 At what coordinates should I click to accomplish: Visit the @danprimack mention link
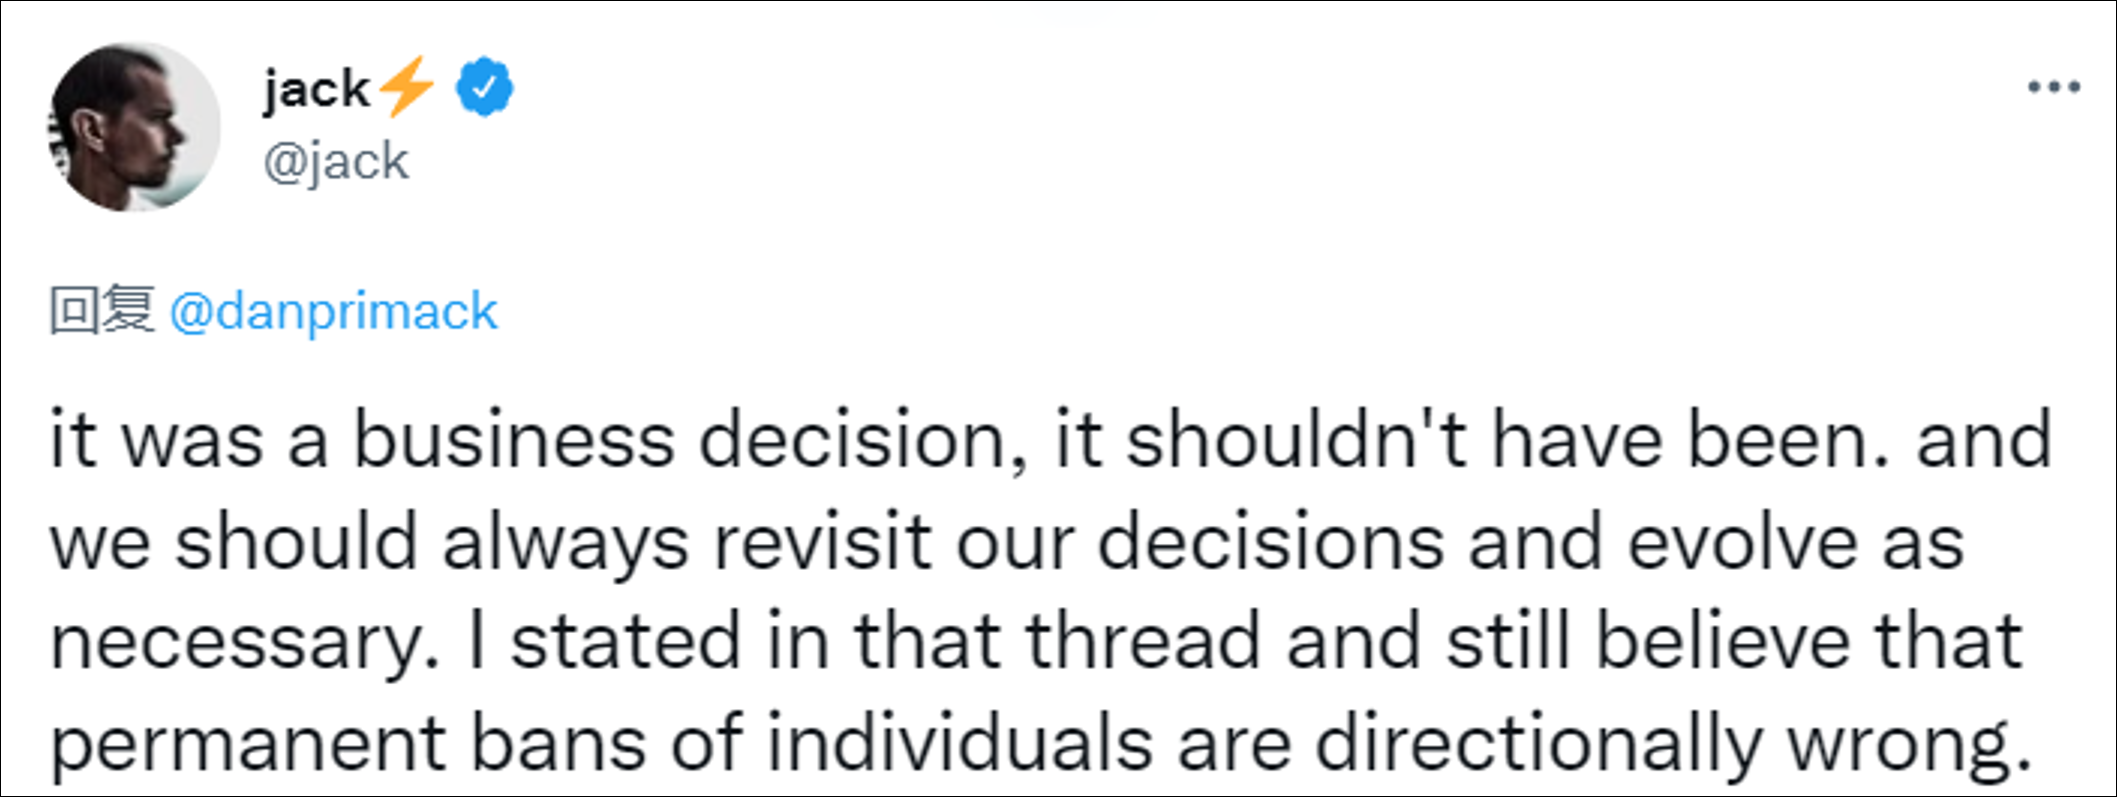tap(333, 311)
